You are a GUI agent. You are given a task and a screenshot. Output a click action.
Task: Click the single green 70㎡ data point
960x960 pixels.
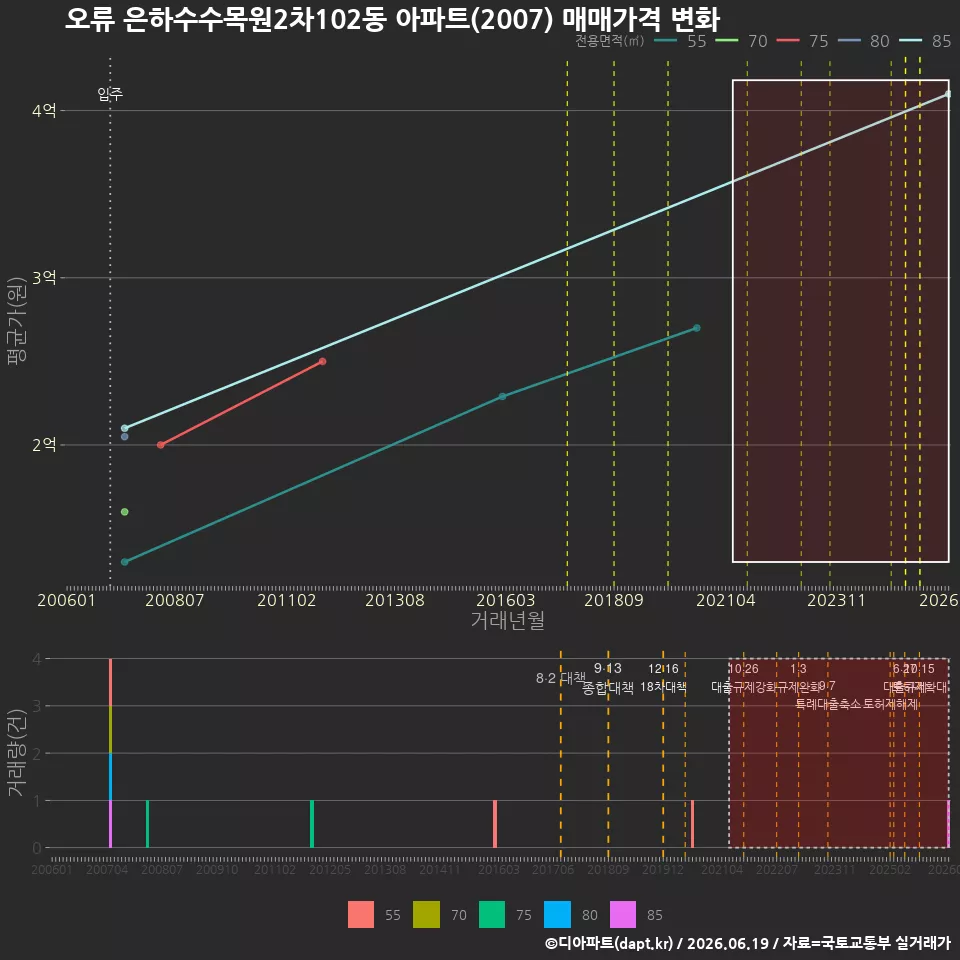point(124,512)
